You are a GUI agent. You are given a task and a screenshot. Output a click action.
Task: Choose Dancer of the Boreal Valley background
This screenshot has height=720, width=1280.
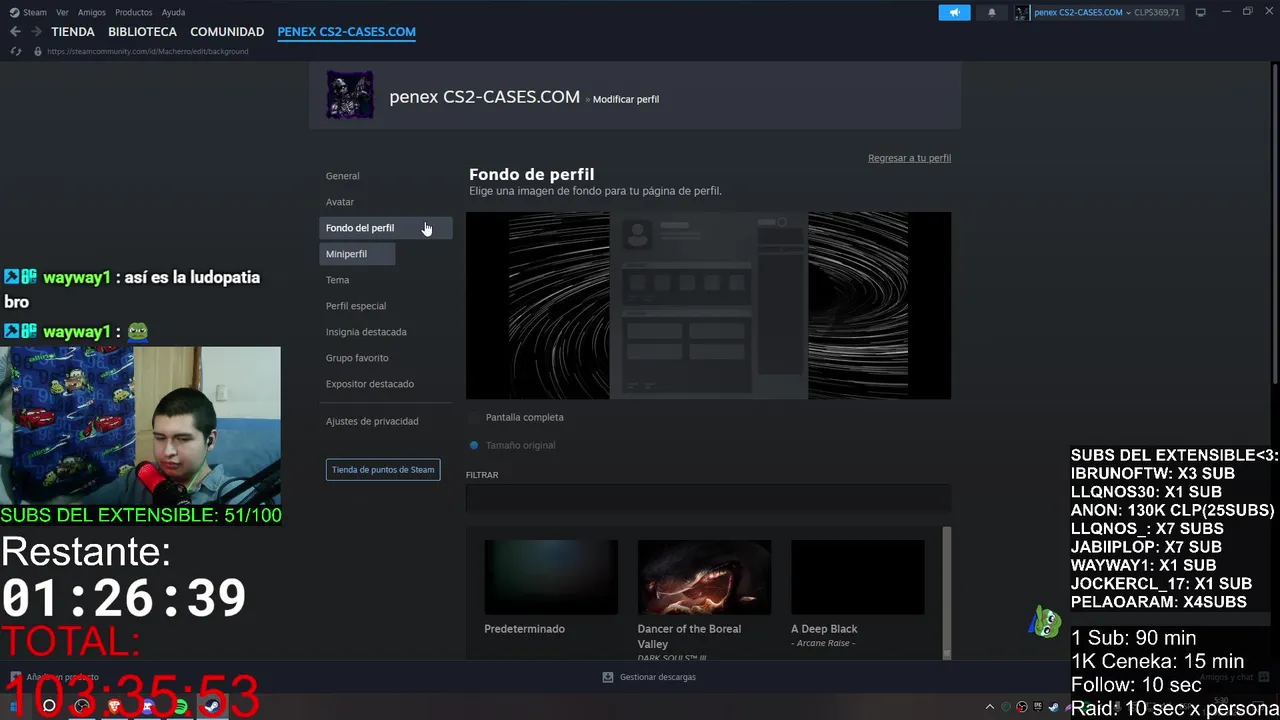704,577
